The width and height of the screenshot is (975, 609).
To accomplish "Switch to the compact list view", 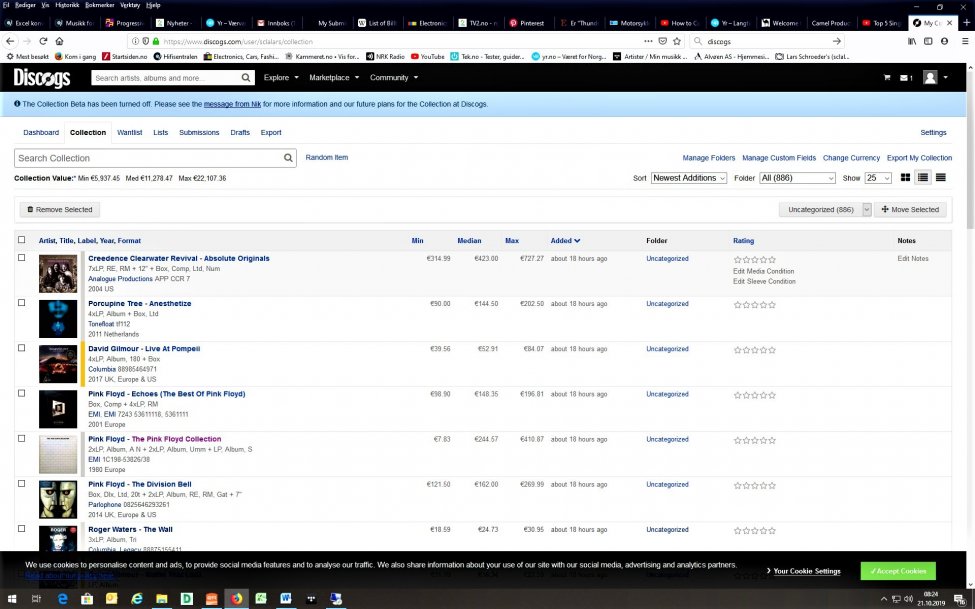I will point(940,177).
